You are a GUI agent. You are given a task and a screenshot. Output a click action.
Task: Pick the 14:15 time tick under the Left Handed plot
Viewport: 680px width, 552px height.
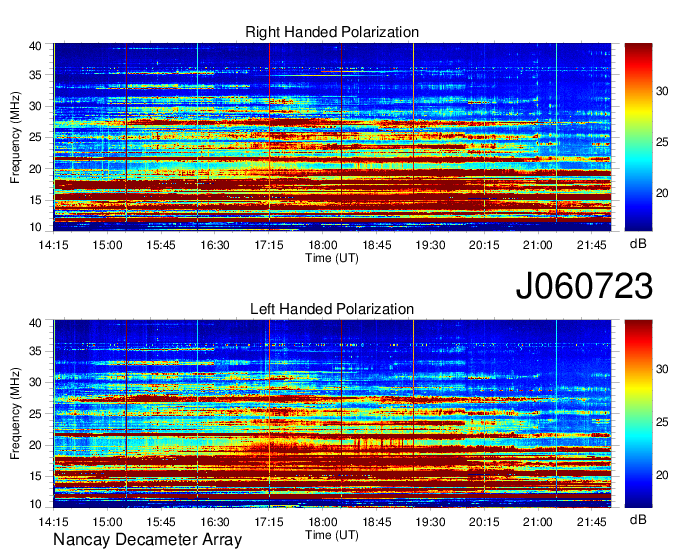(x=53, y=522)
